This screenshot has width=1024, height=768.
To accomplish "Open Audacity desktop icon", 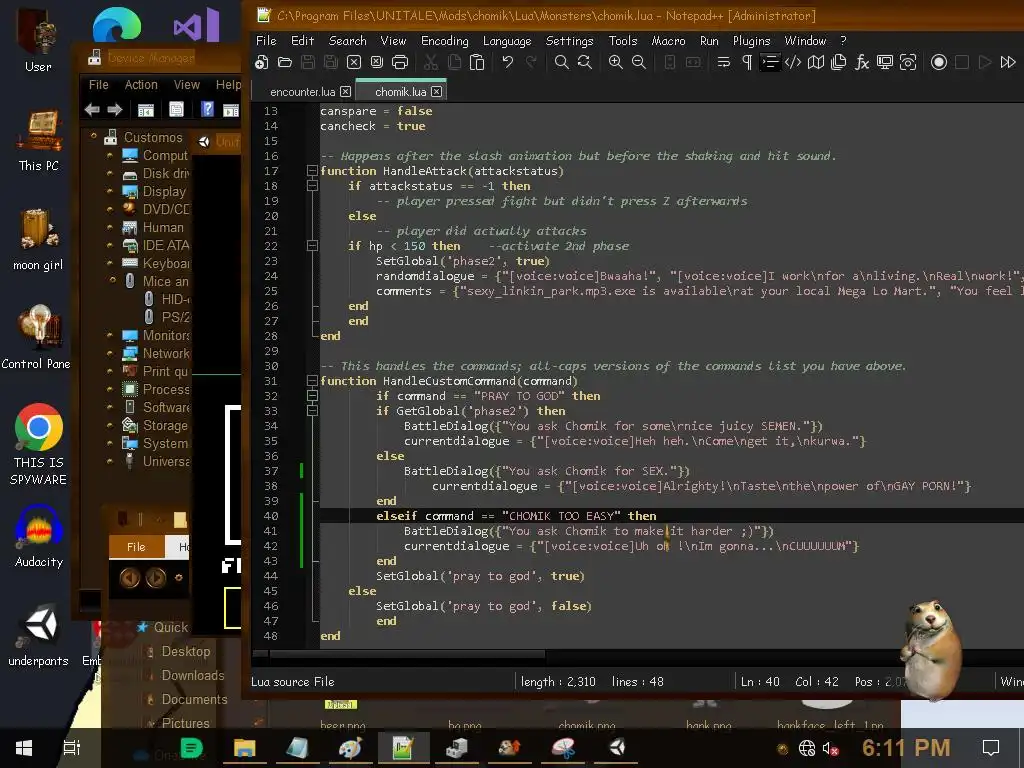I will [39, 536].
